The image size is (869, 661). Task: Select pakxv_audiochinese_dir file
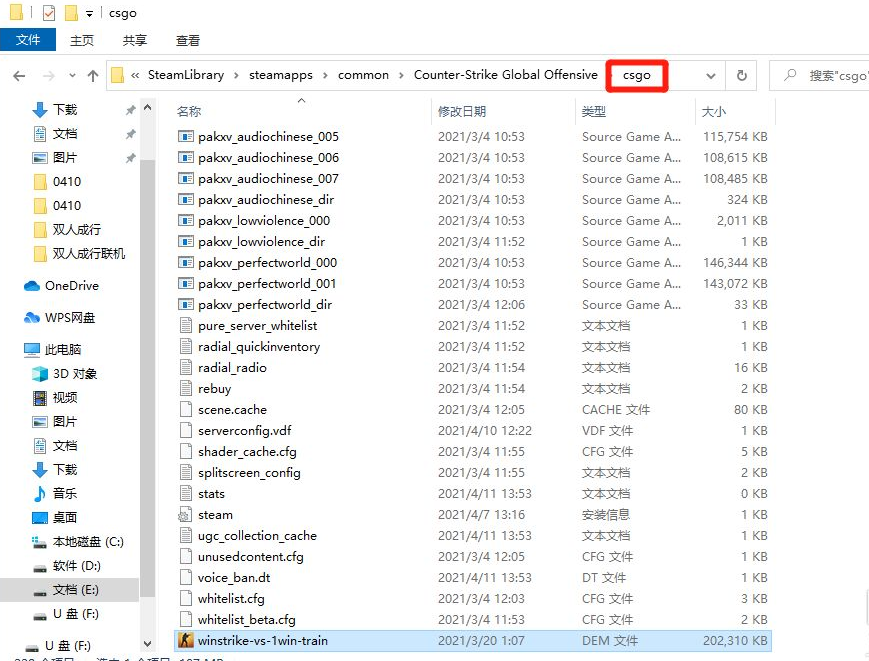point(266,199)
